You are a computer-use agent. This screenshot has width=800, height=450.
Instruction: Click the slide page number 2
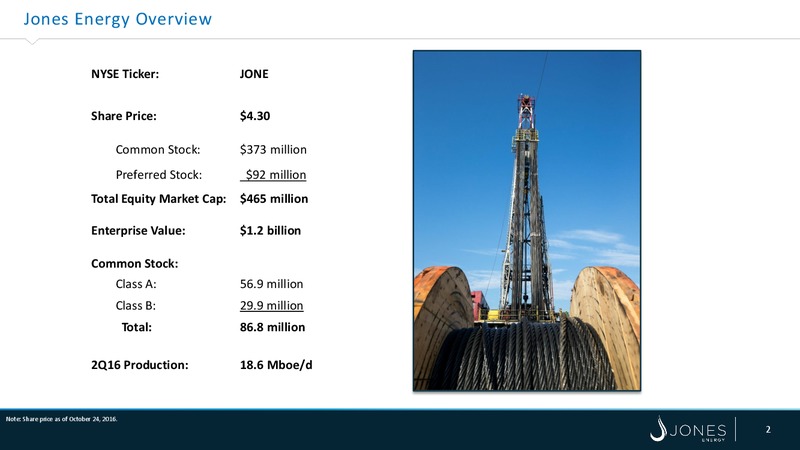(x=768, y=430)
